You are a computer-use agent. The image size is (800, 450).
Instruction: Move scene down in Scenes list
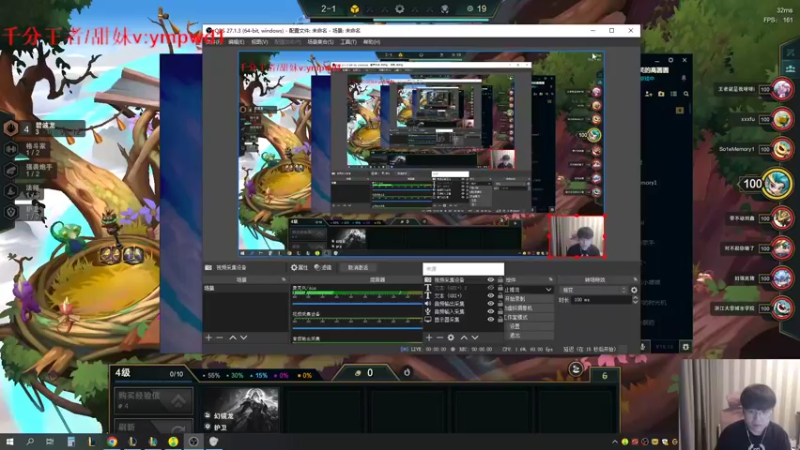pos(244,338)
